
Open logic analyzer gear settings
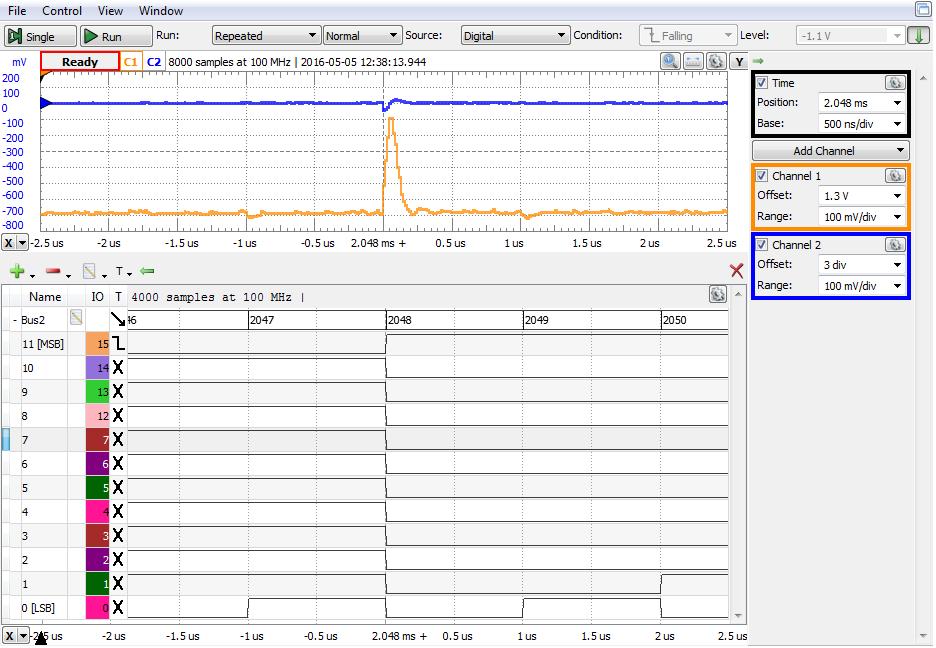(x=718, y=294)
